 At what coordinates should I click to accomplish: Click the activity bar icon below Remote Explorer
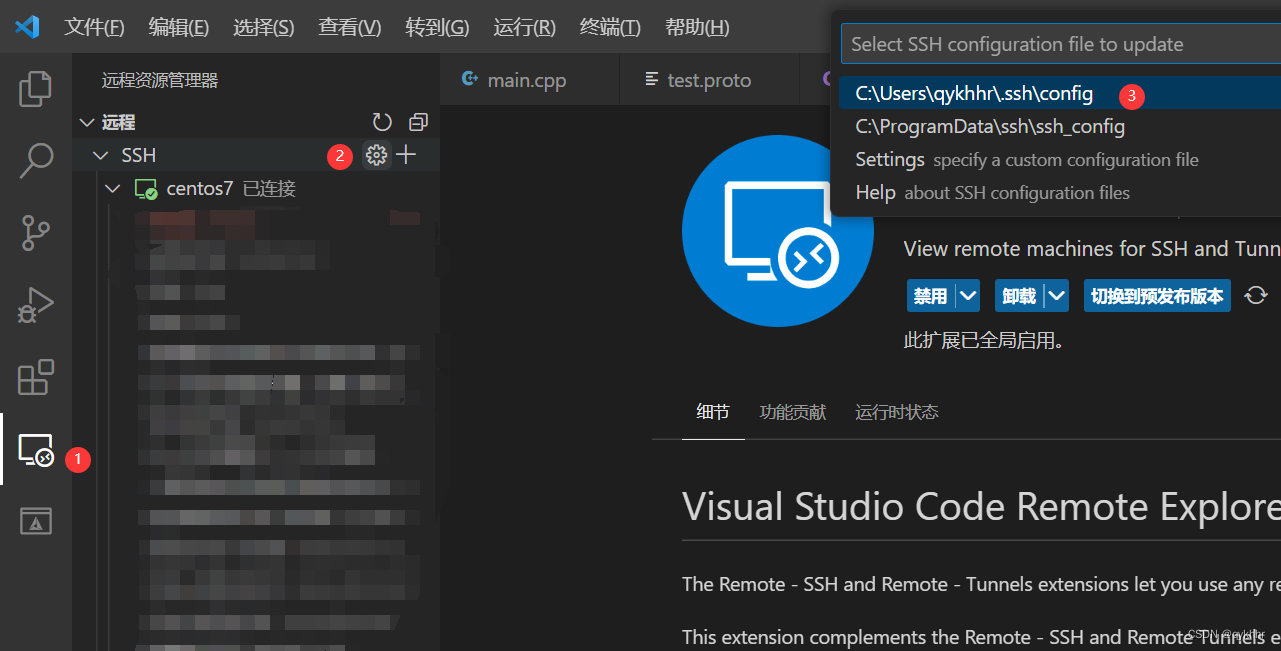point(36,521)
